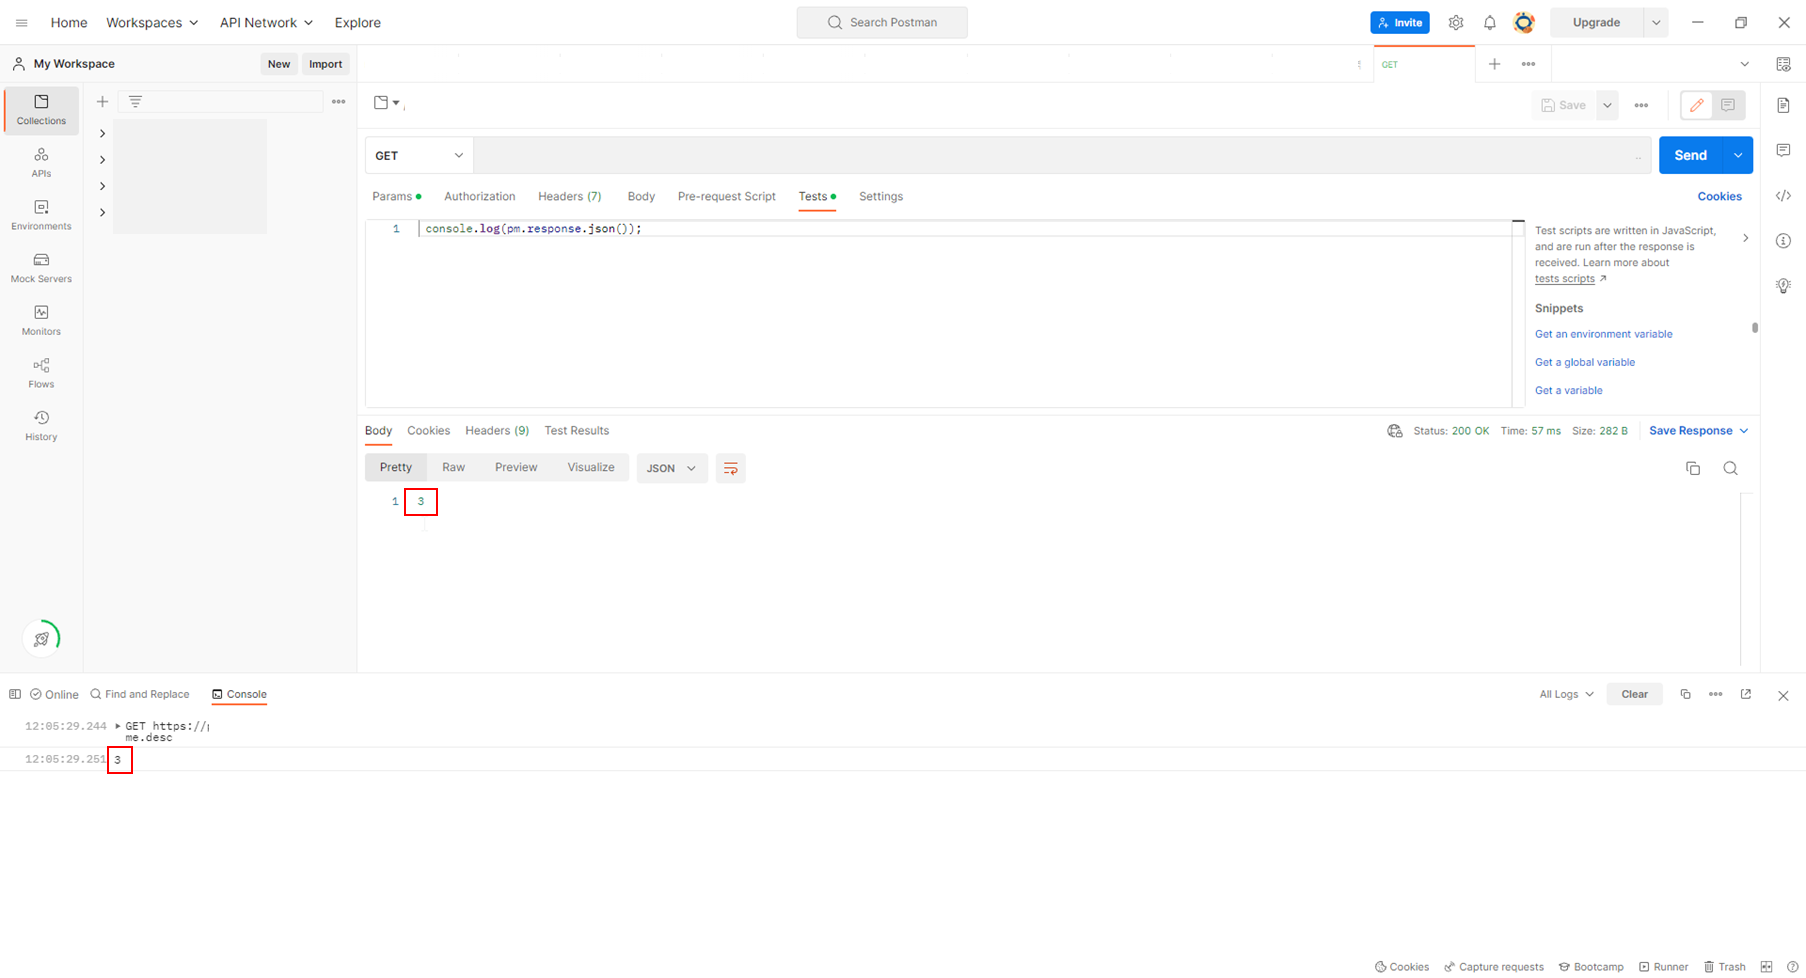Screen dimensions: 1806x978
Task: Open the Visualize response view
Action: tap(591, 468)
